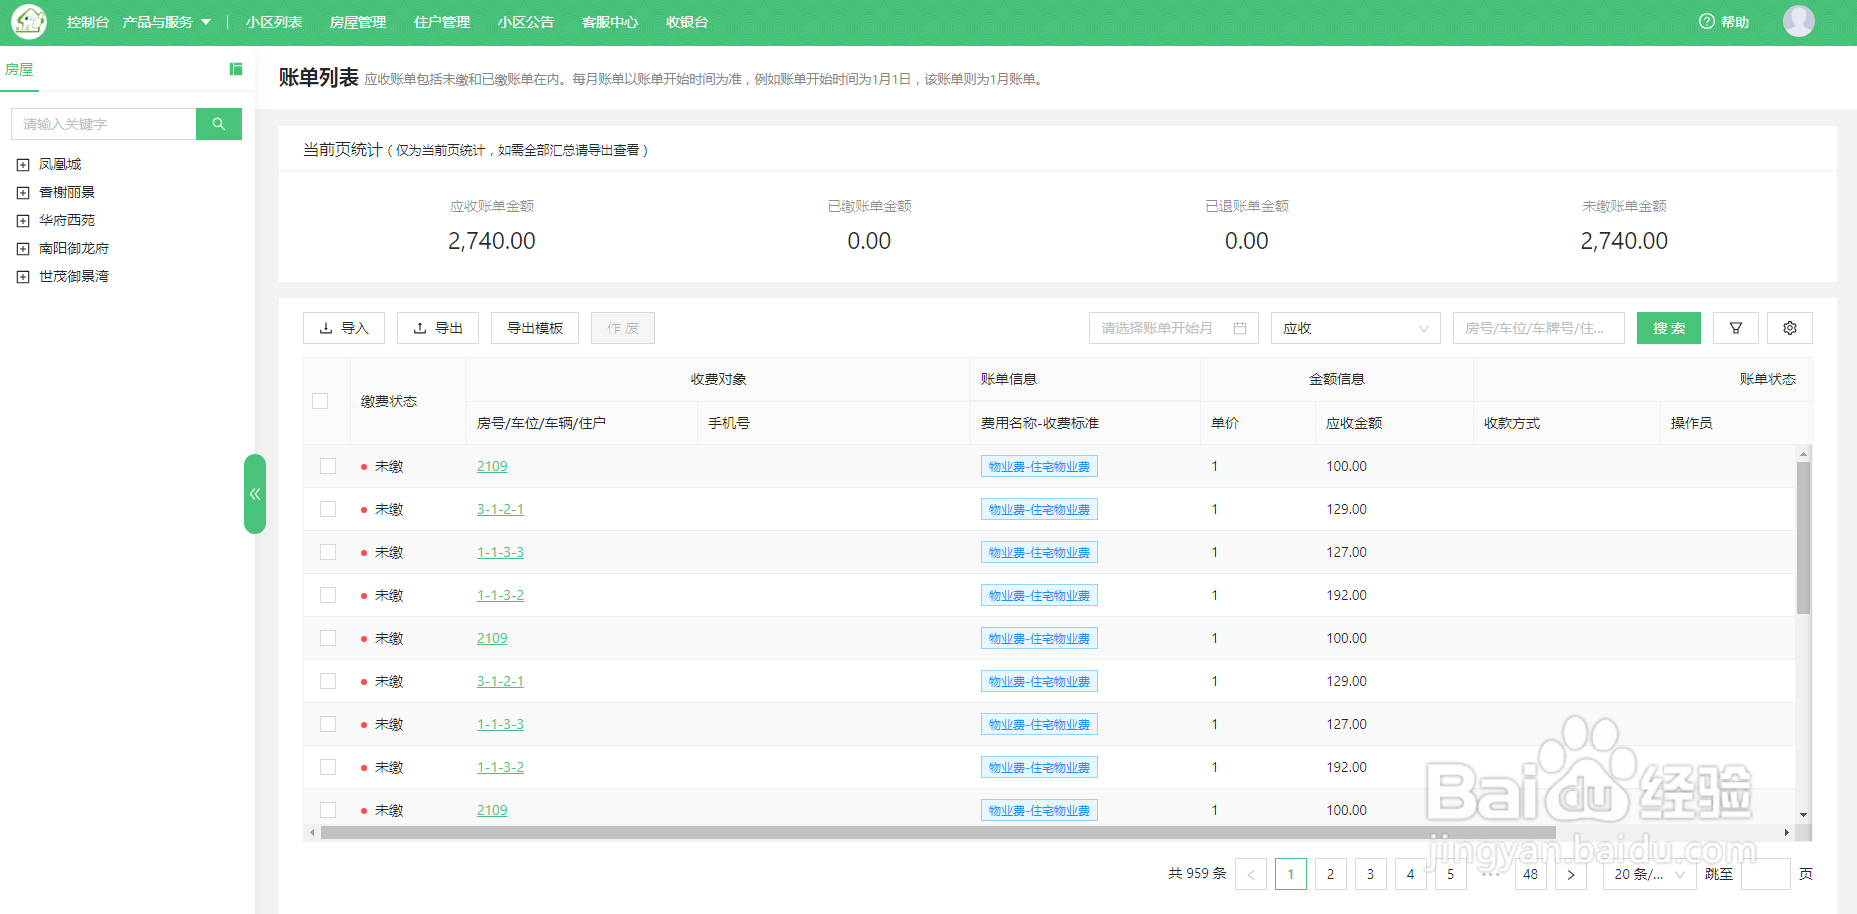Screen dimensions: 1857x914
Task: Select the checkbox of the first 2109 row
Action: [x=327, y=465]
